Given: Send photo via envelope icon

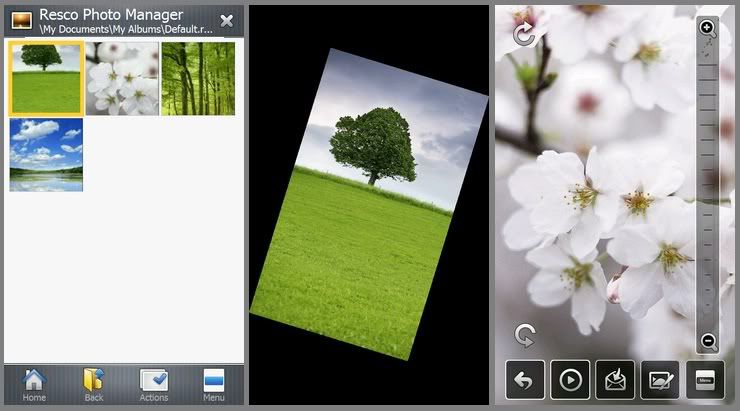Looking at the screenshot, I should 614,380.
